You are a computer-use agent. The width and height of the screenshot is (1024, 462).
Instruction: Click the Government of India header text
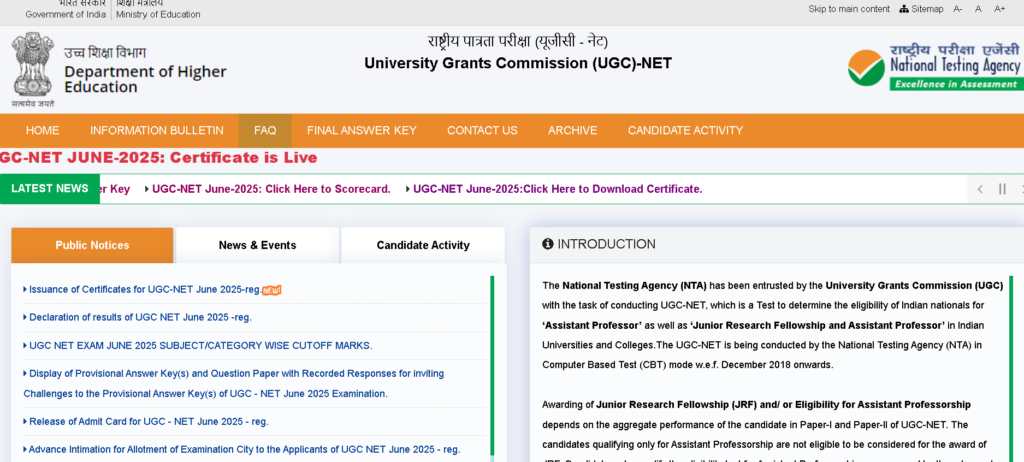[x=65, y=14]
